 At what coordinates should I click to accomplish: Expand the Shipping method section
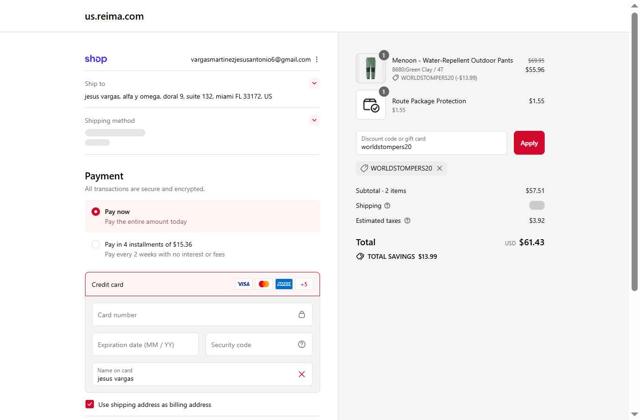pyautogui.click(x=314, y=120)
